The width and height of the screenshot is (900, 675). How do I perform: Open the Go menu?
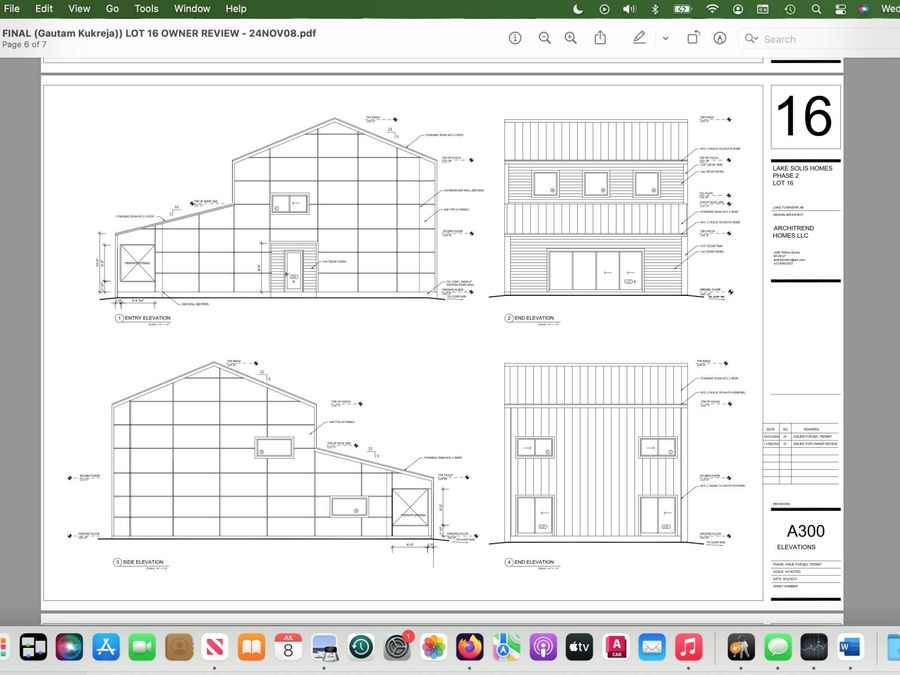click(x=112, y=9)
